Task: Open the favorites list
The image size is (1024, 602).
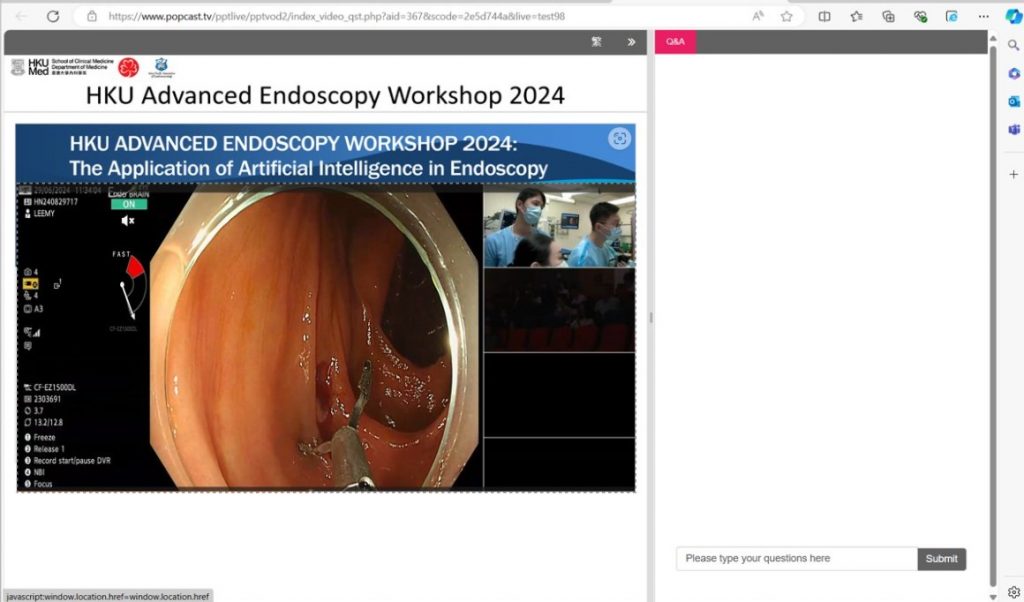Action: [857, 16]
